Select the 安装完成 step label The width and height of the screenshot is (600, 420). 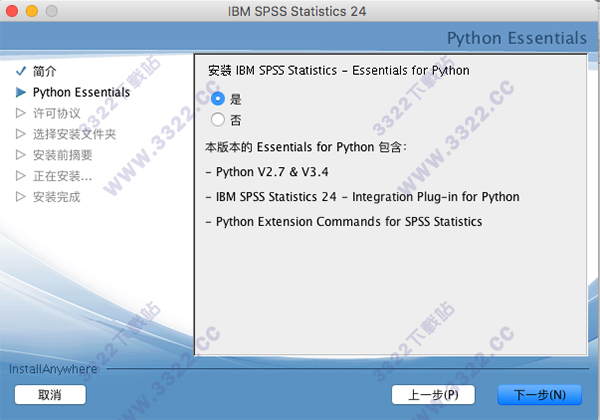56,197
